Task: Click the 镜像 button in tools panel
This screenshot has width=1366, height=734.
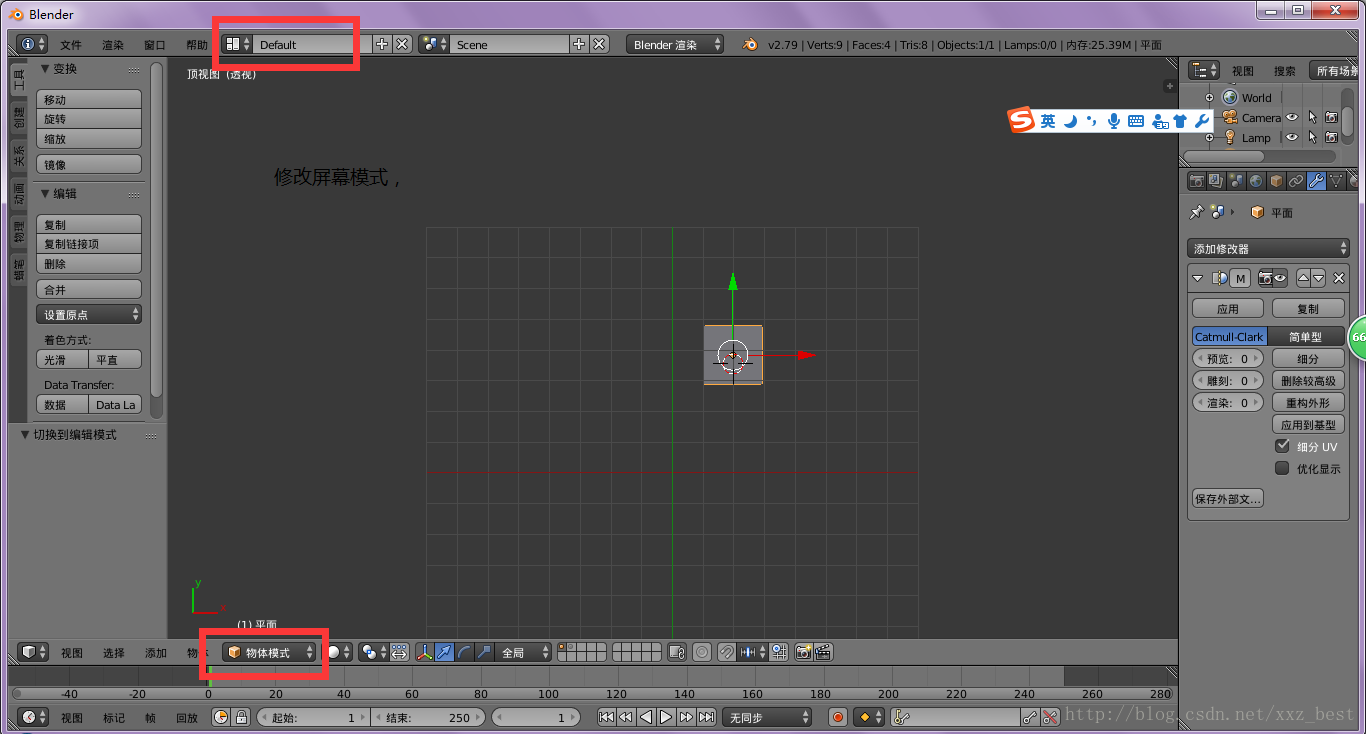Action: coord(89,165)
